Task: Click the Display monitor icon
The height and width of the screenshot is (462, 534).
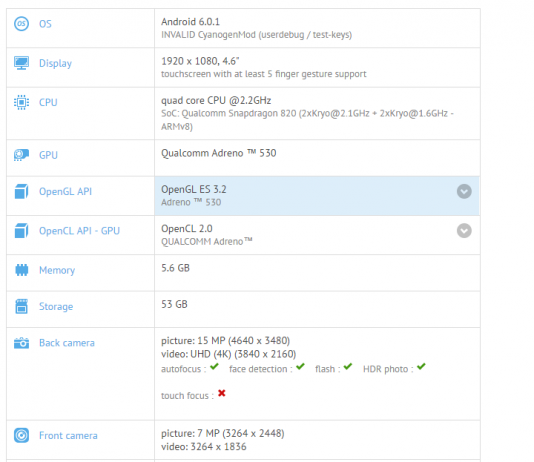Action: pos(21,63)
